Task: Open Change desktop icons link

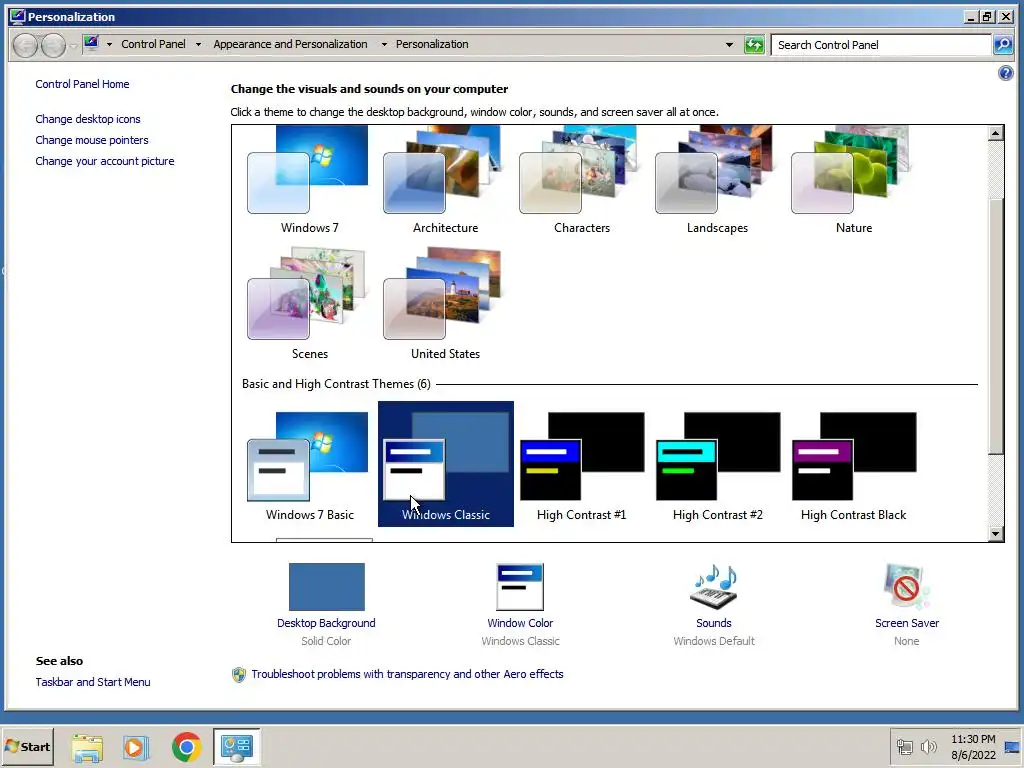Action: coord(88,119)
